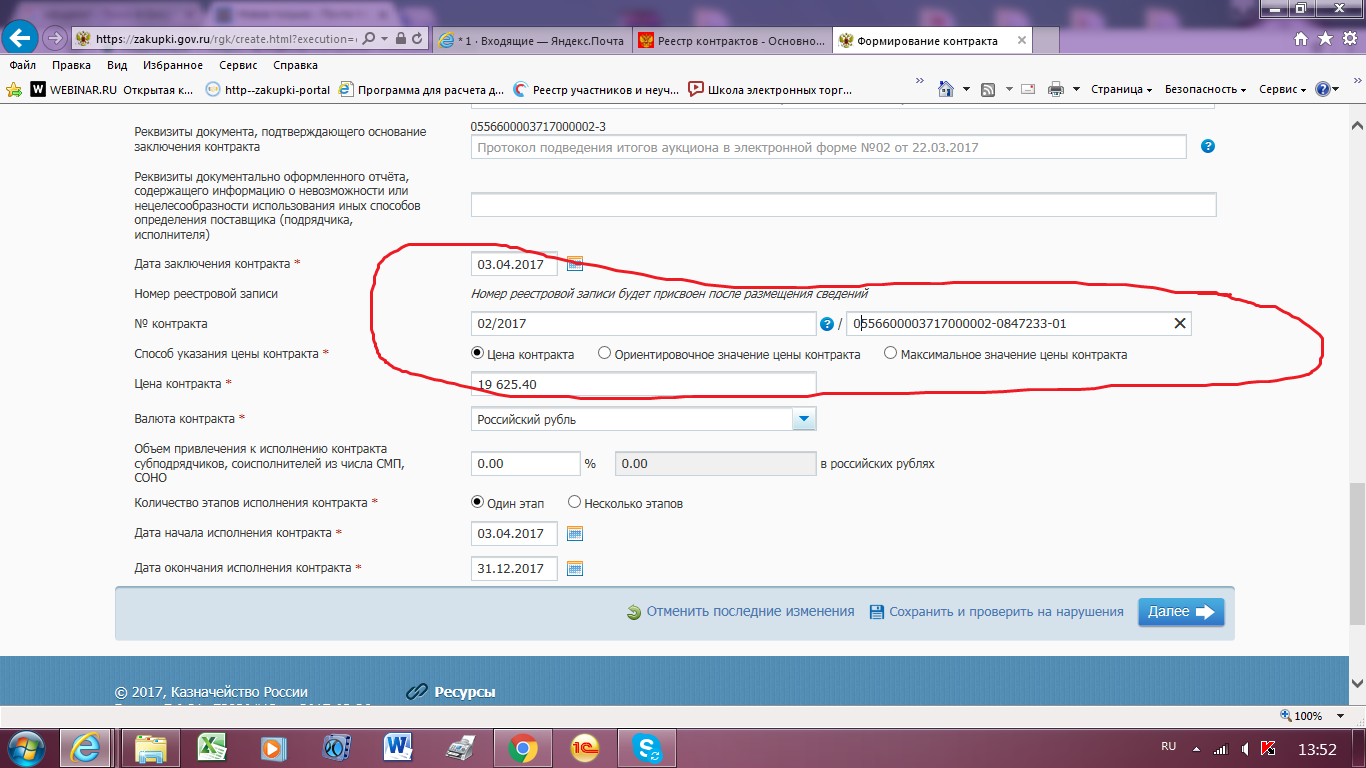Open 'Страница' toolbar dropdown
The width and height of the screenshot is (1366, 768).
click(1120, 89)
